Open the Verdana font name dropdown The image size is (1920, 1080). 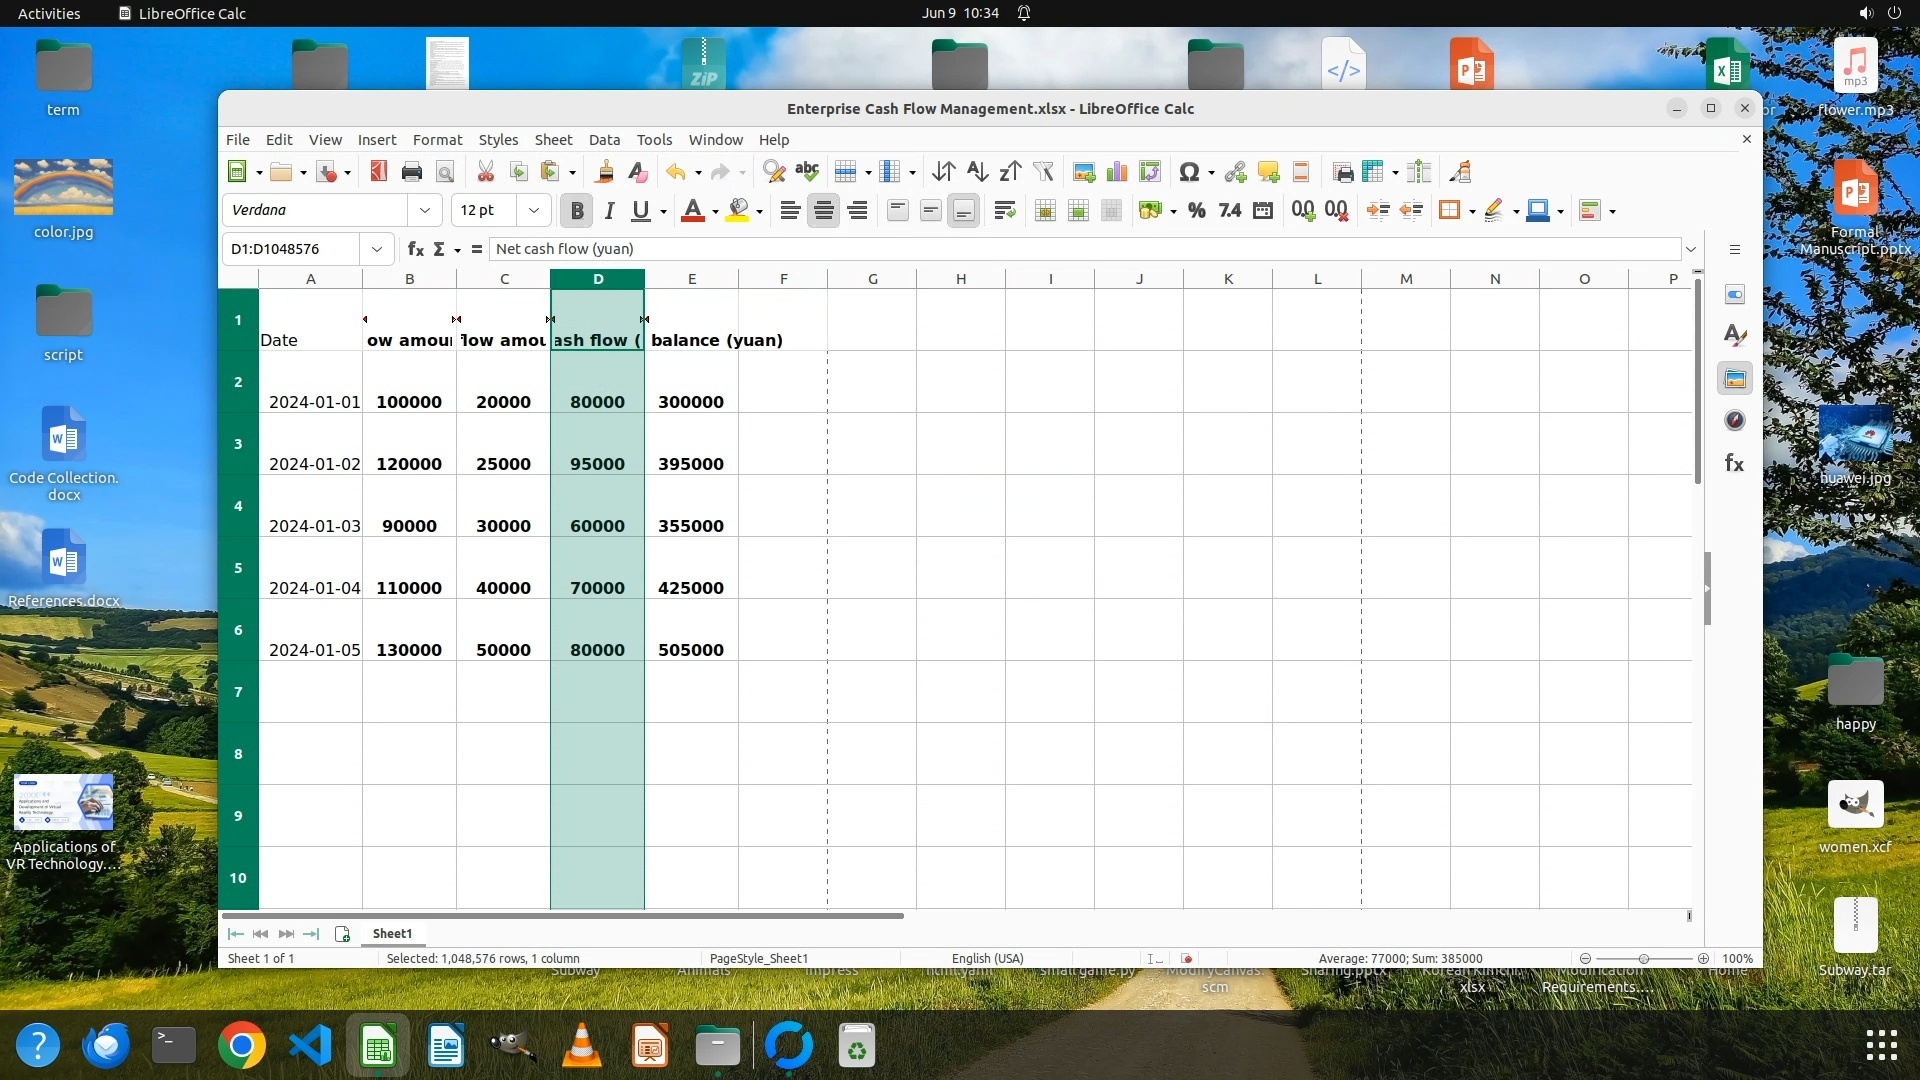425,210
